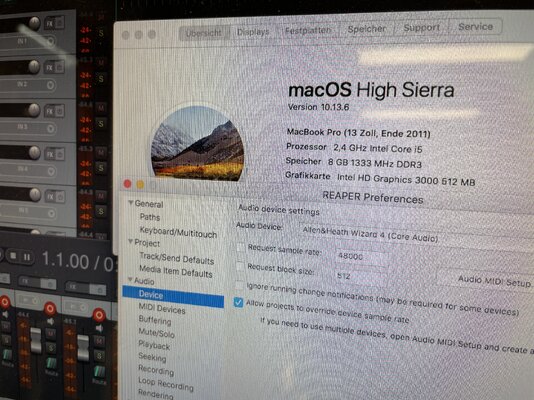Click the fader on the rightmost mixer channel
This screenshot has width=534, height=400.
tap(83, 348)
